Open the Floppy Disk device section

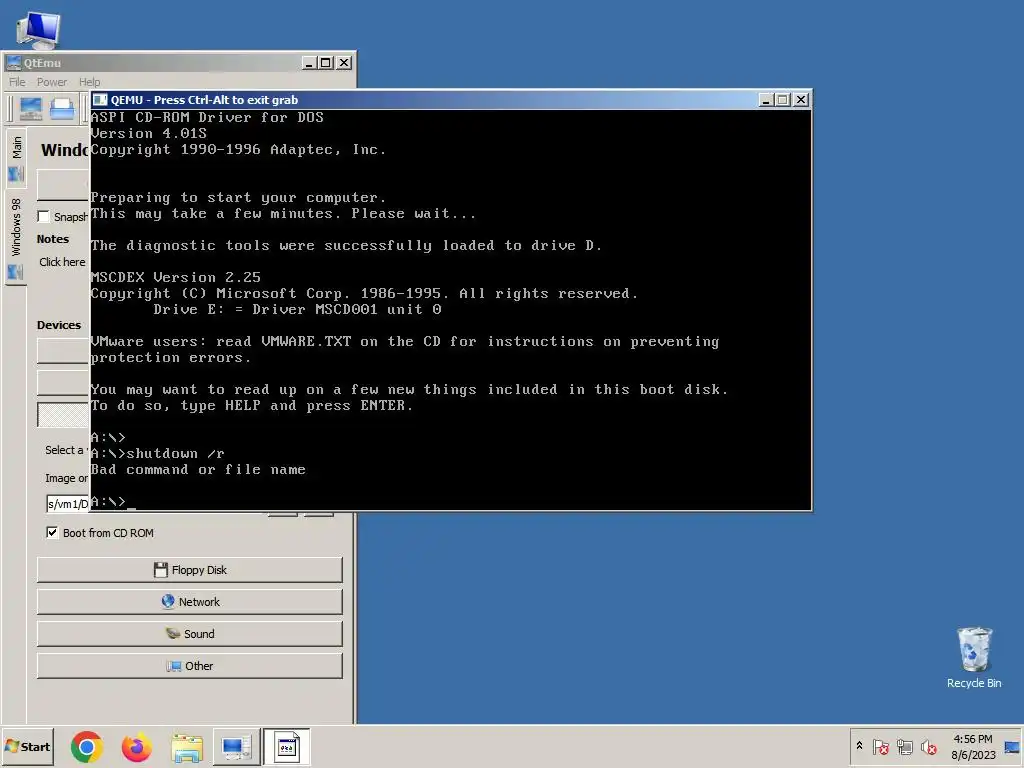(189, 569)
